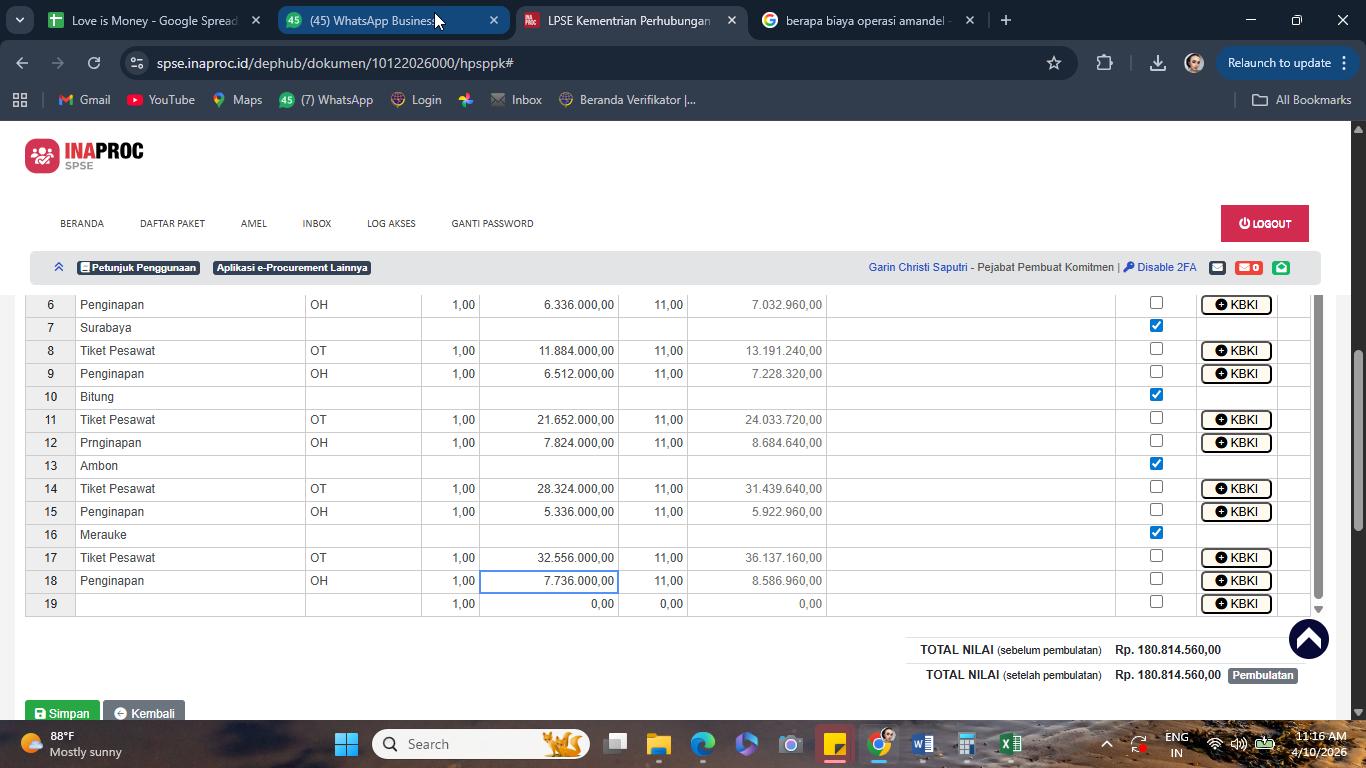Open Gmail bookmark

pyautogui.click(x=84, y=100)
